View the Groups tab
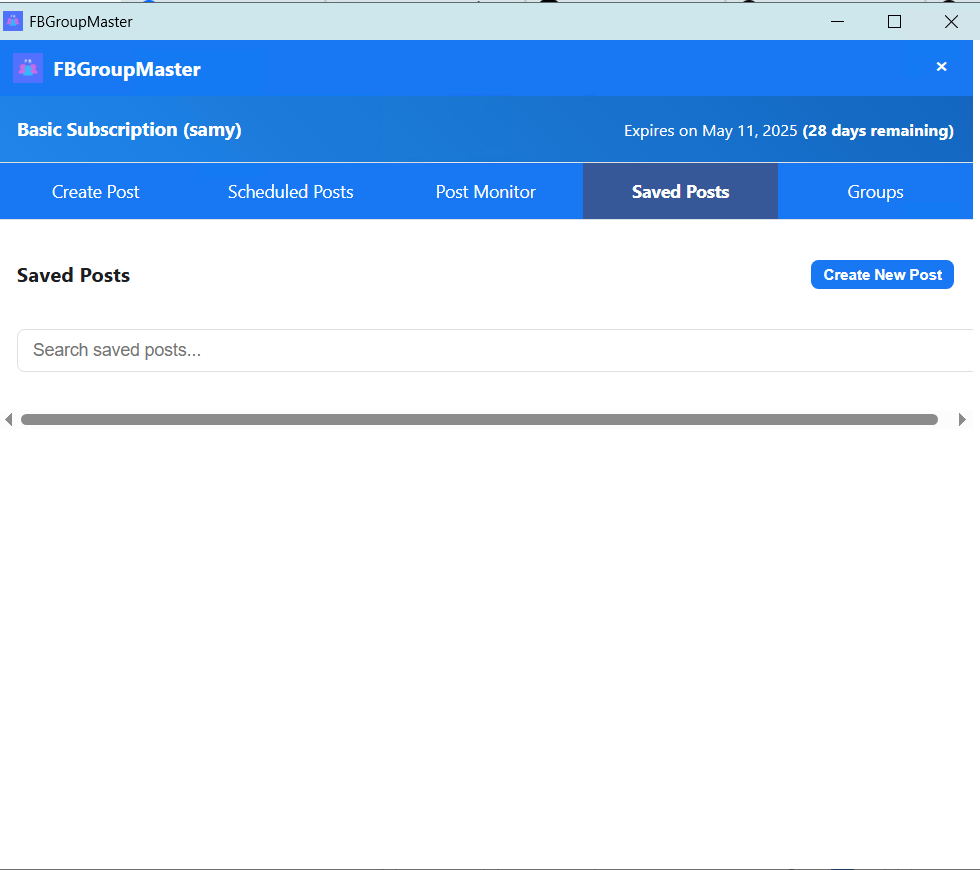The width and height of the screenshot is (980, 870). click(x=875, y=191)
